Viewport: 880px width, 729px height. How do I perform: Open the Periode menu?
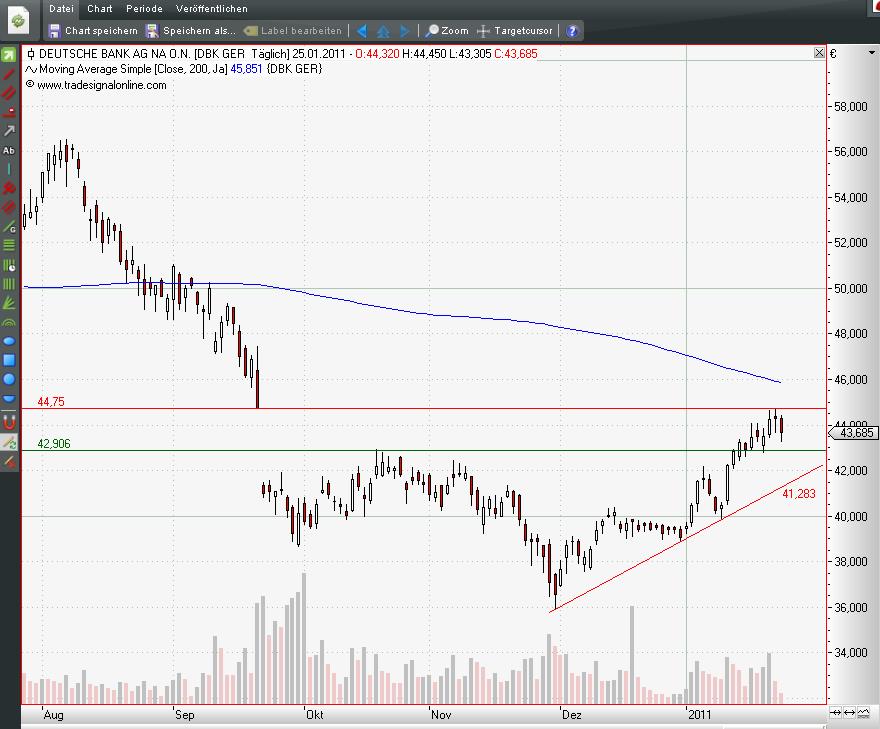pos(143,8)
